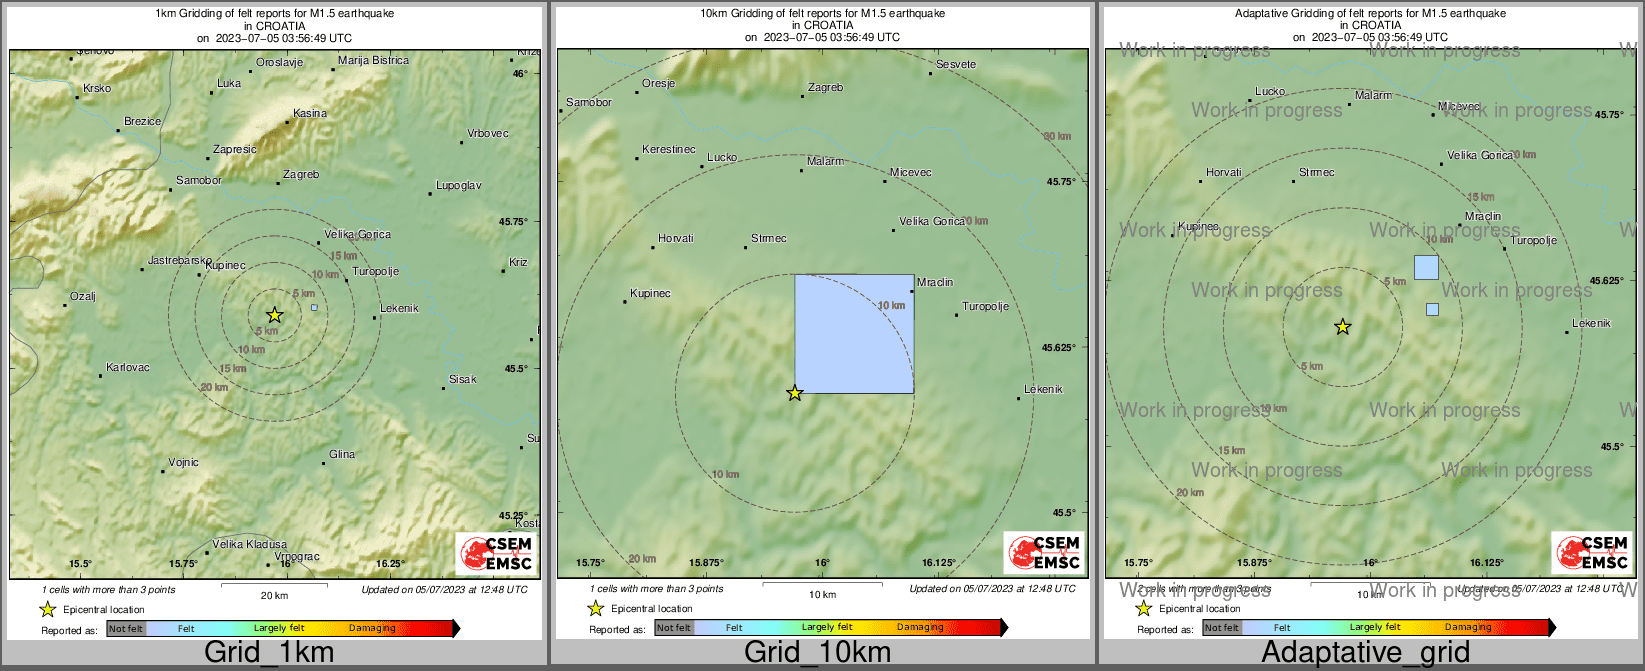Click the CSEM EMSC logo in the Grid_10km map
Image resolution: width=1645 pixels, height=671 pixels.
[1044, 553]
